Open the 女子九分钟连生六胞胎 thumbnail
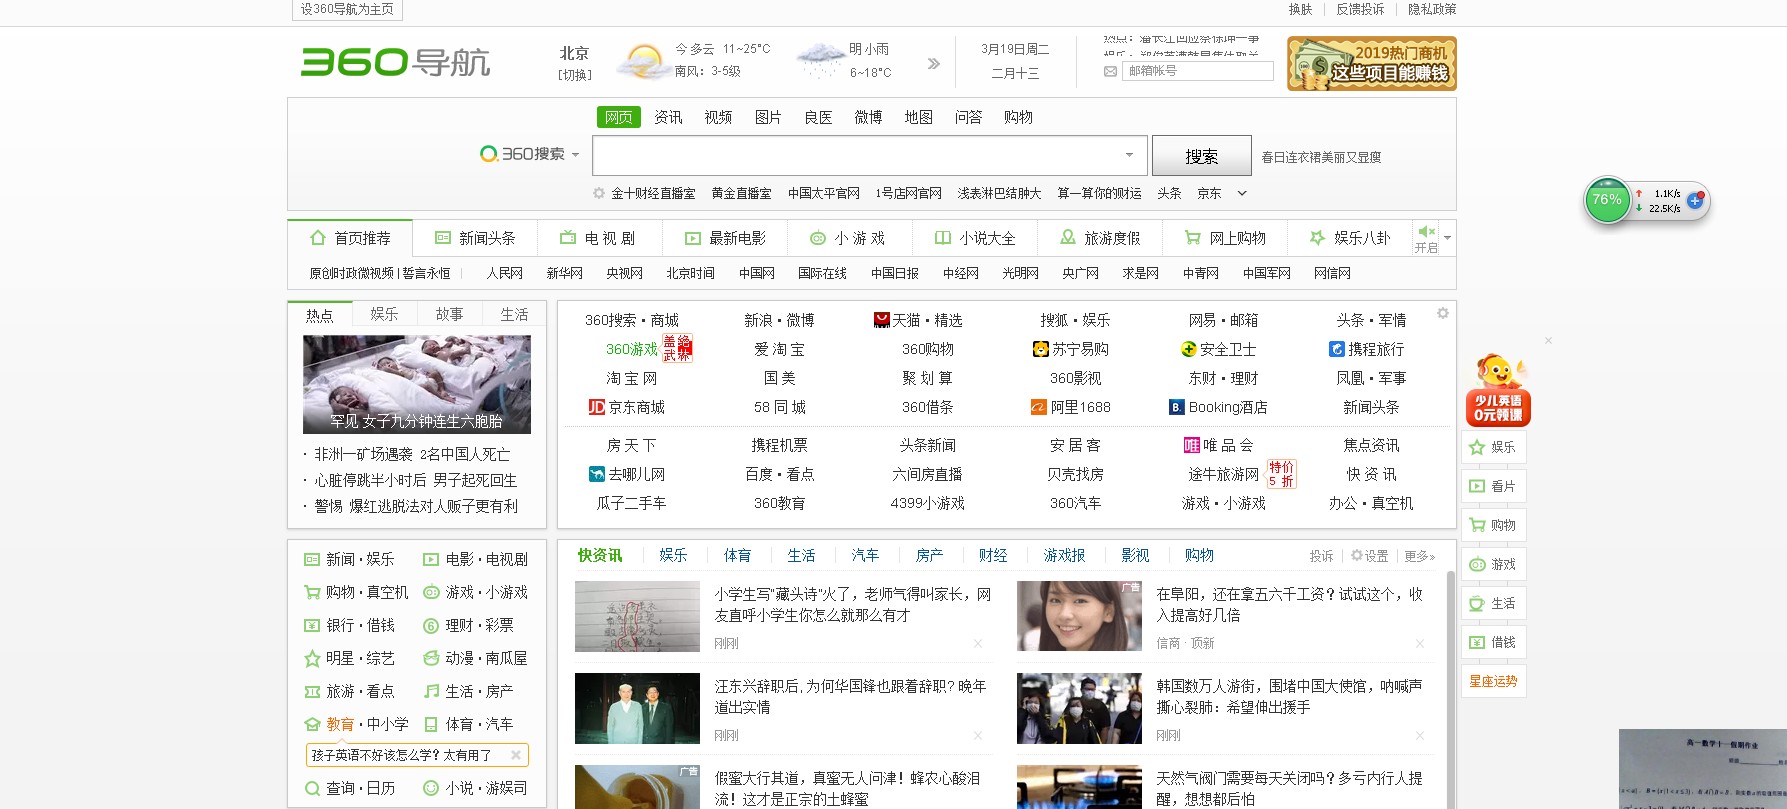 coord(417,384)
